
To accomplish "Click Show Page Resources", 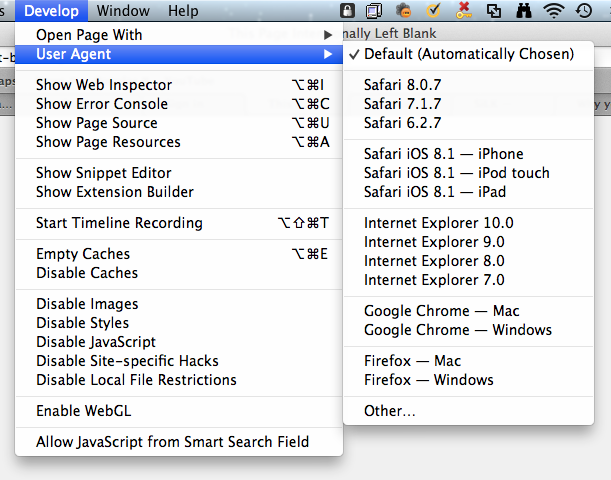I will [179, 142].
